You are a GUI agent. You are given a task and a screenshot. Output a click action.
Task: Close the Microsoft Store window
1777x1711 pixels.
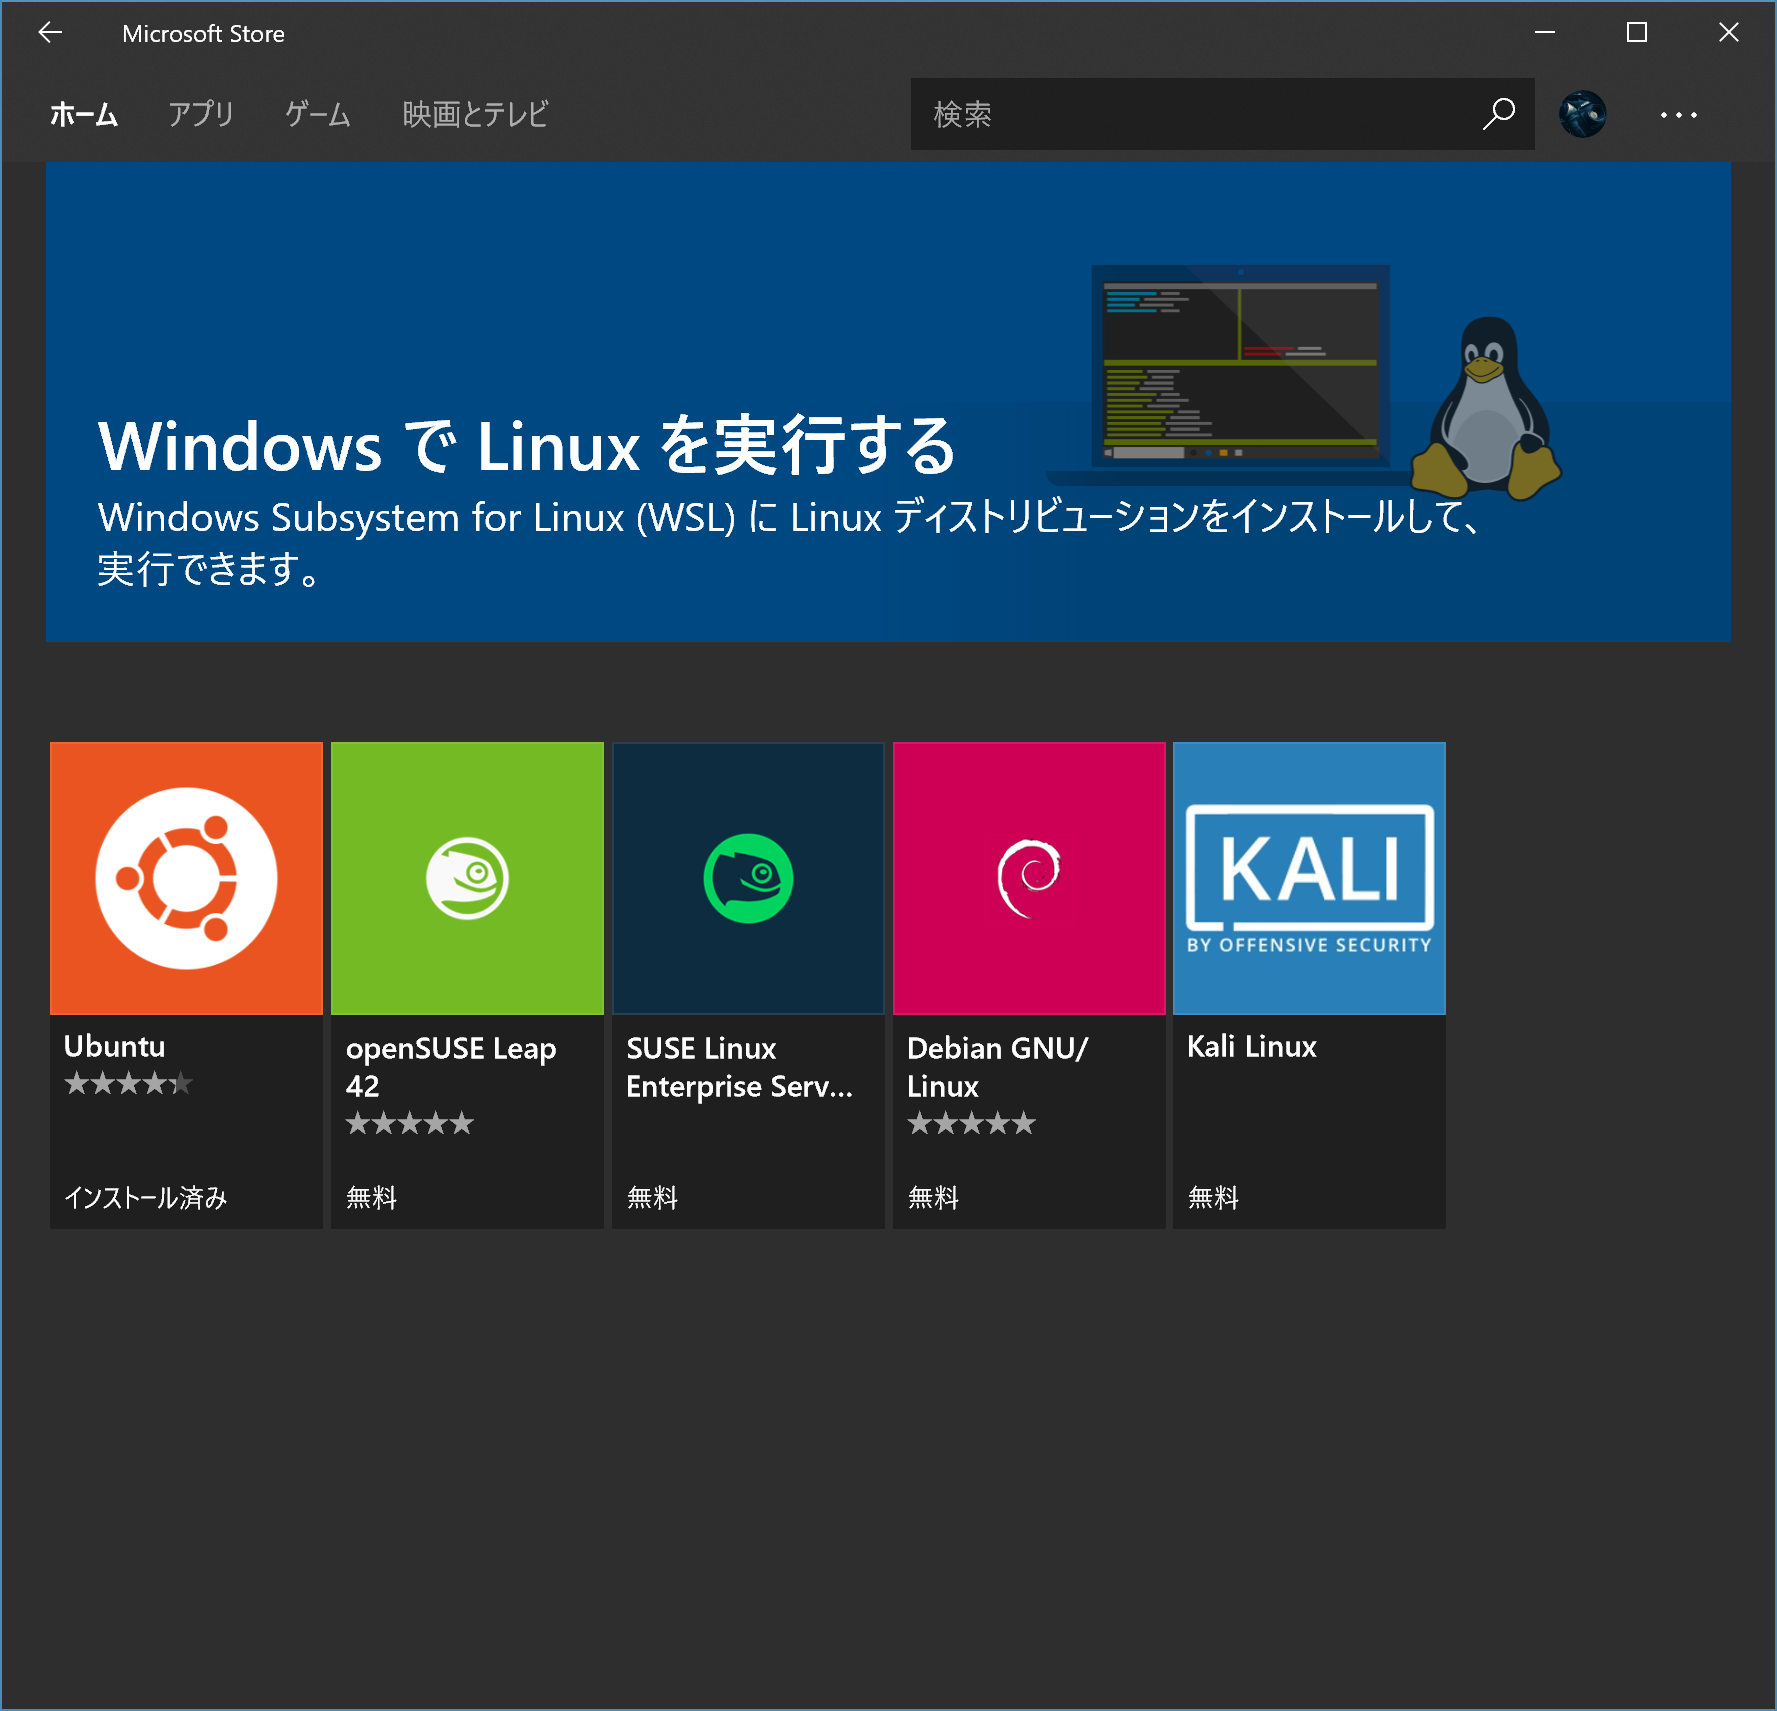tap(1729, 33)
